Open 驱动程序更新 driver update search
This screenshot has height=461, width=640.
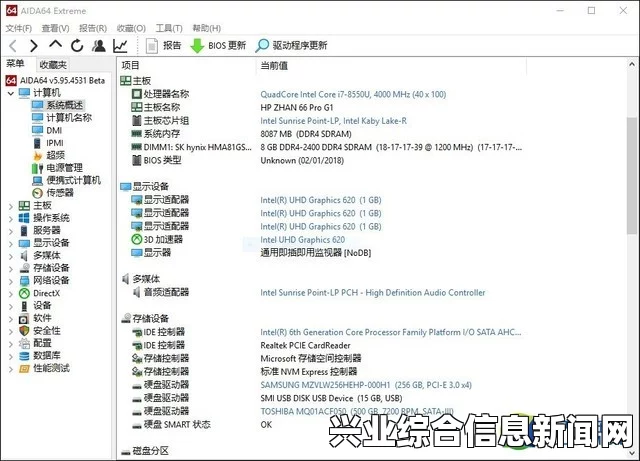click(x=291, y=46)
